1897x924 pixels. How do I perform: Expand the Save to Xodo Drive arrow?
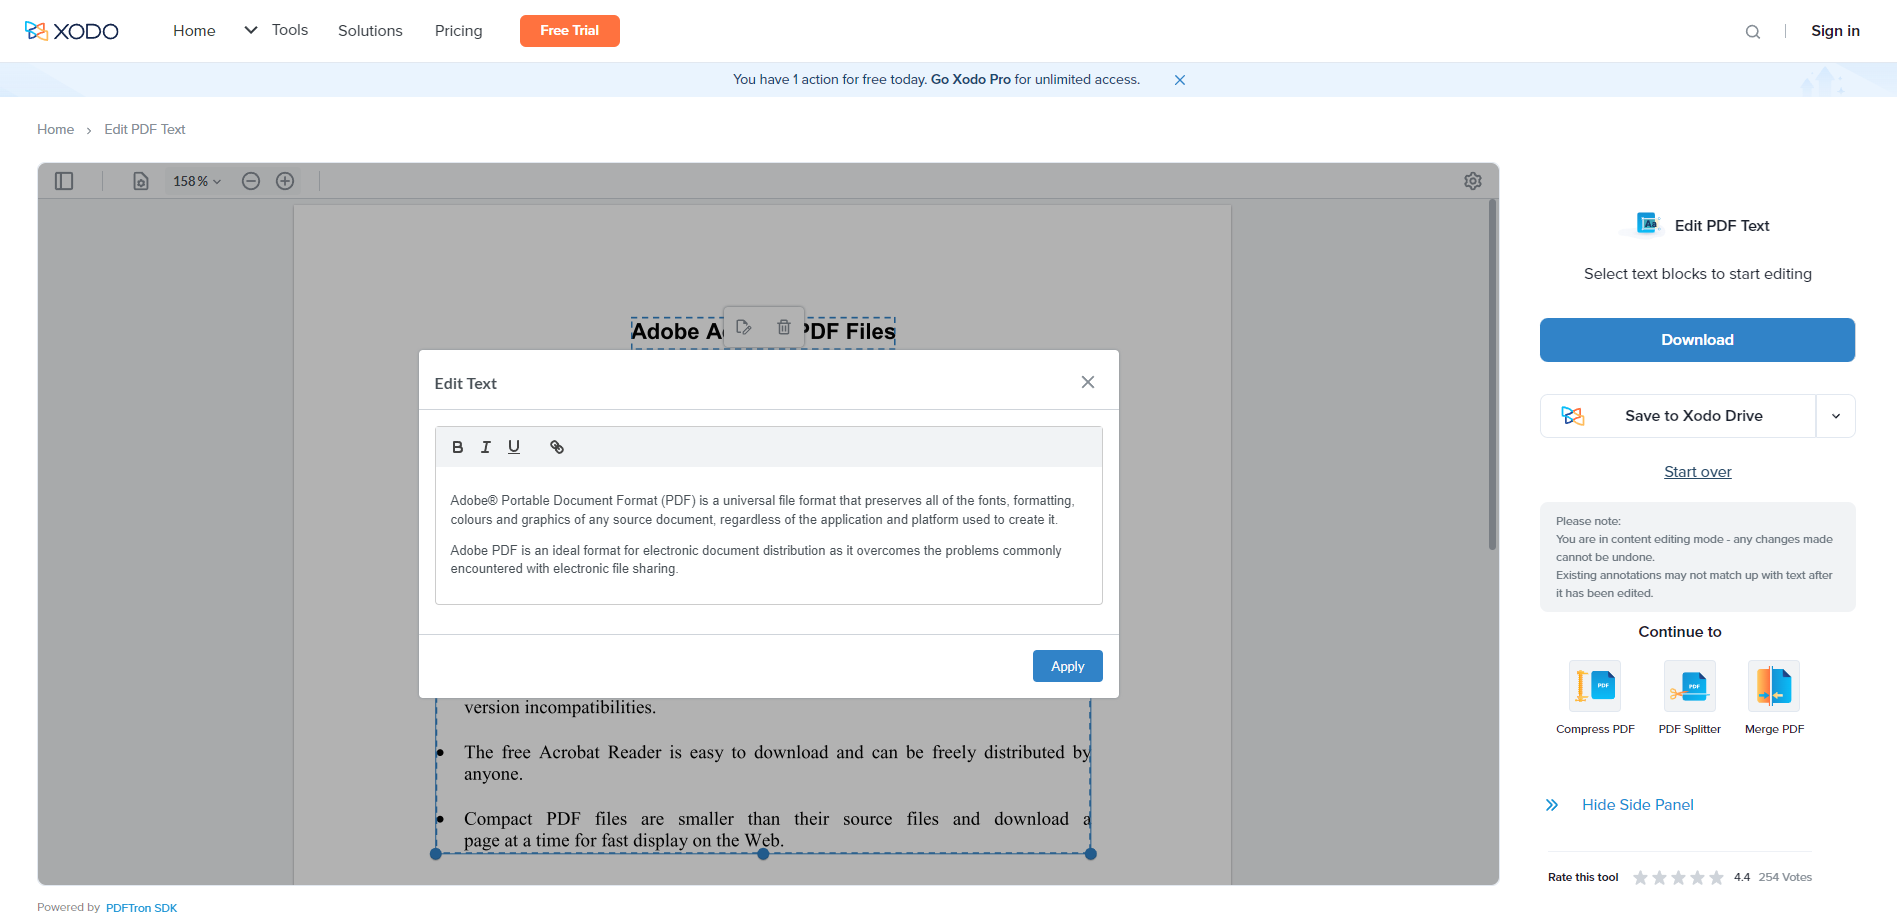tap(1836, 416)
